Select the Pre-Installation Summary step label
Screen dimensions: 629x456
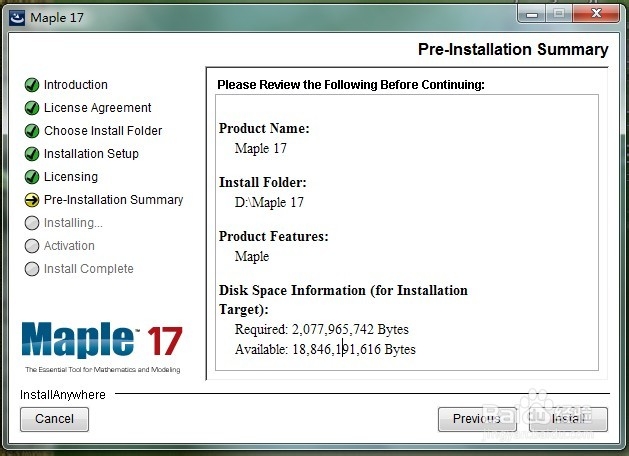[x=114, y=200]
